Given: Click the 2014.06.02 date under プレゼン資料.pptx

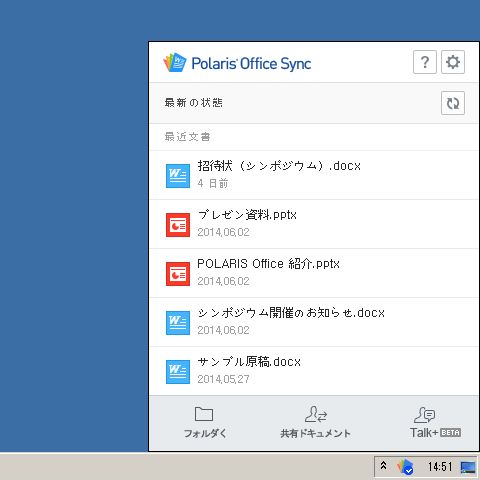Looking at the screenshot, I should (x=223, y=232).
